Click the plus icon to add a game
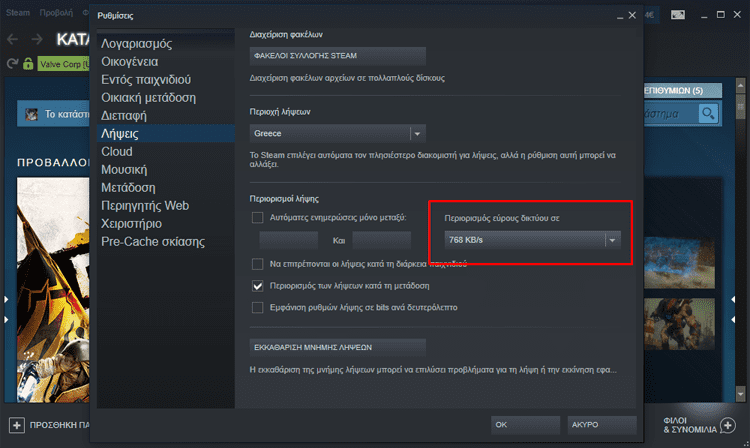This screenshot has height=448, width=750. (17, 425)
